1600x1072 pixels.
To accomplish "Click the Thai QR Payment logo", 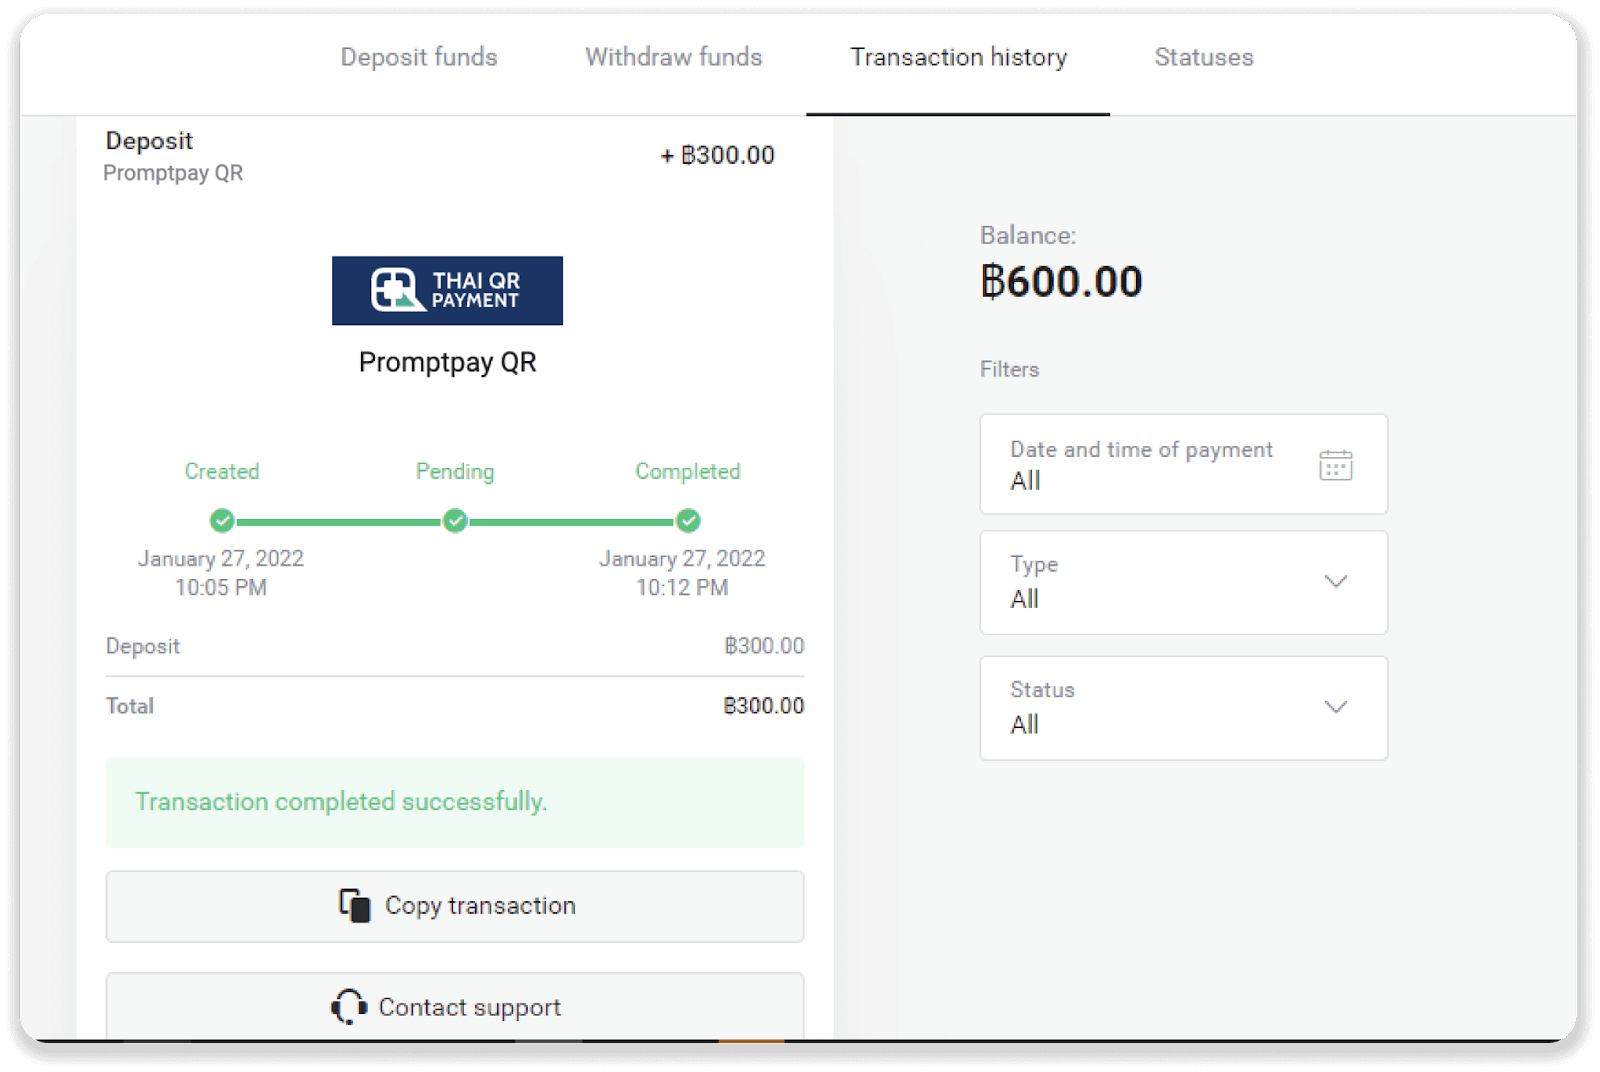I will click(x=447, y=291).
